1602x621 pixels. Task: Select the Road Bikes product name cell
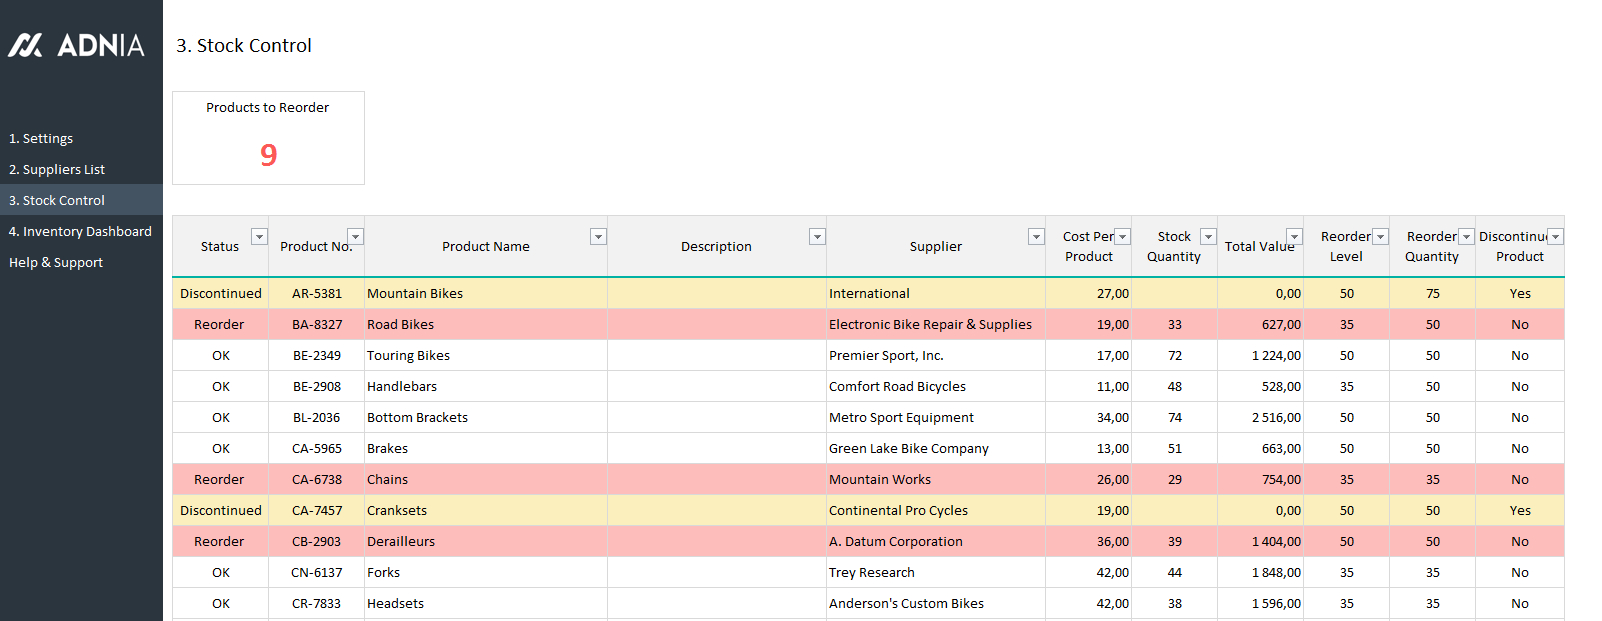pos(401,325)
